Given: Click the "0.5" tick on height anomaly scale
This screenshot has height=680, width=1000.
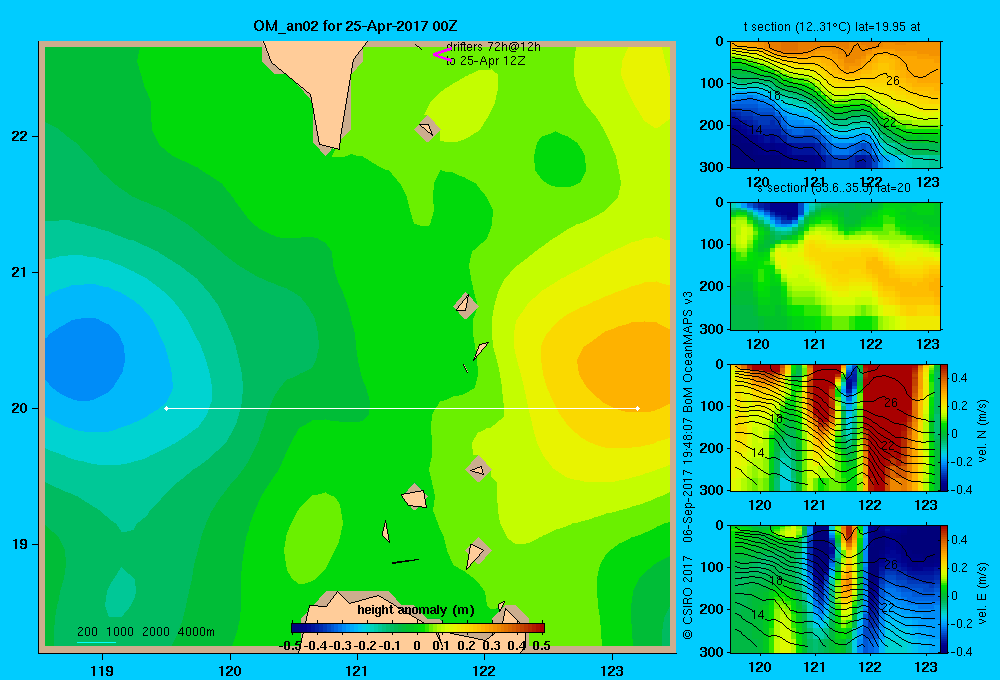Looking at the screenshot, I should point(541,646).
